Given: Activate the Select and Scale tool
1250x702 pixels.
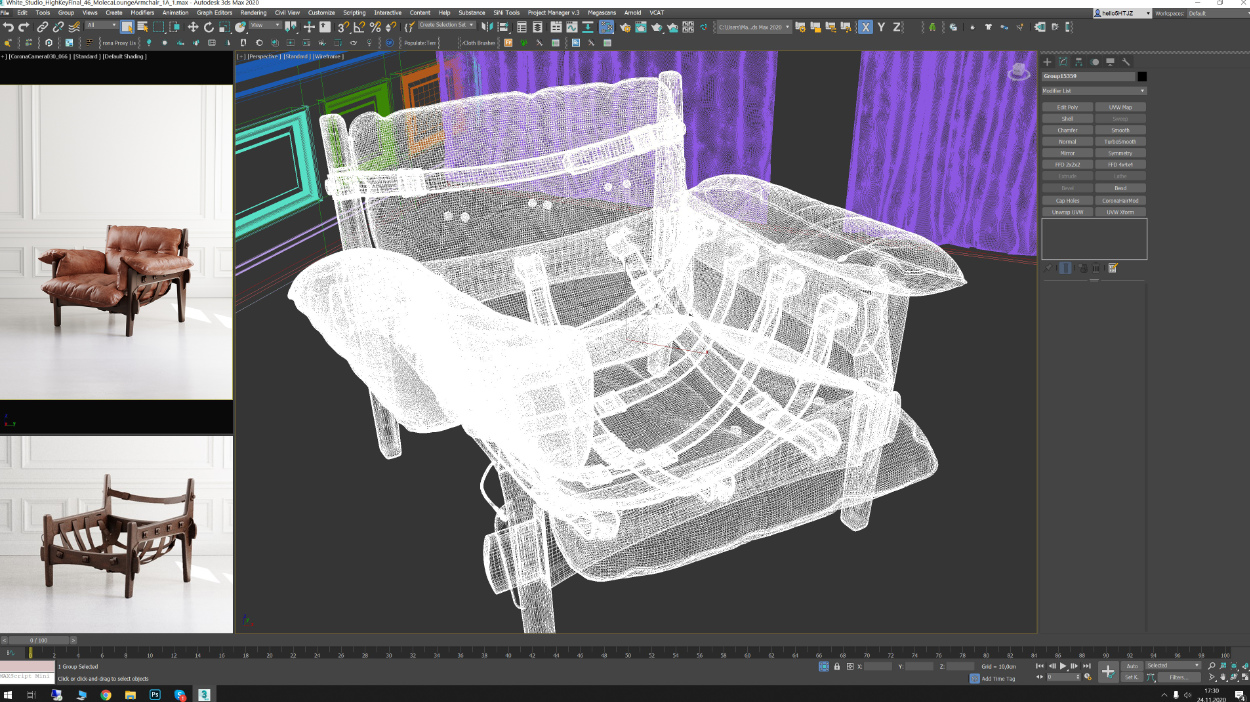Looking at the screenshot, I should pyautogui.click(x=225, y=27).
